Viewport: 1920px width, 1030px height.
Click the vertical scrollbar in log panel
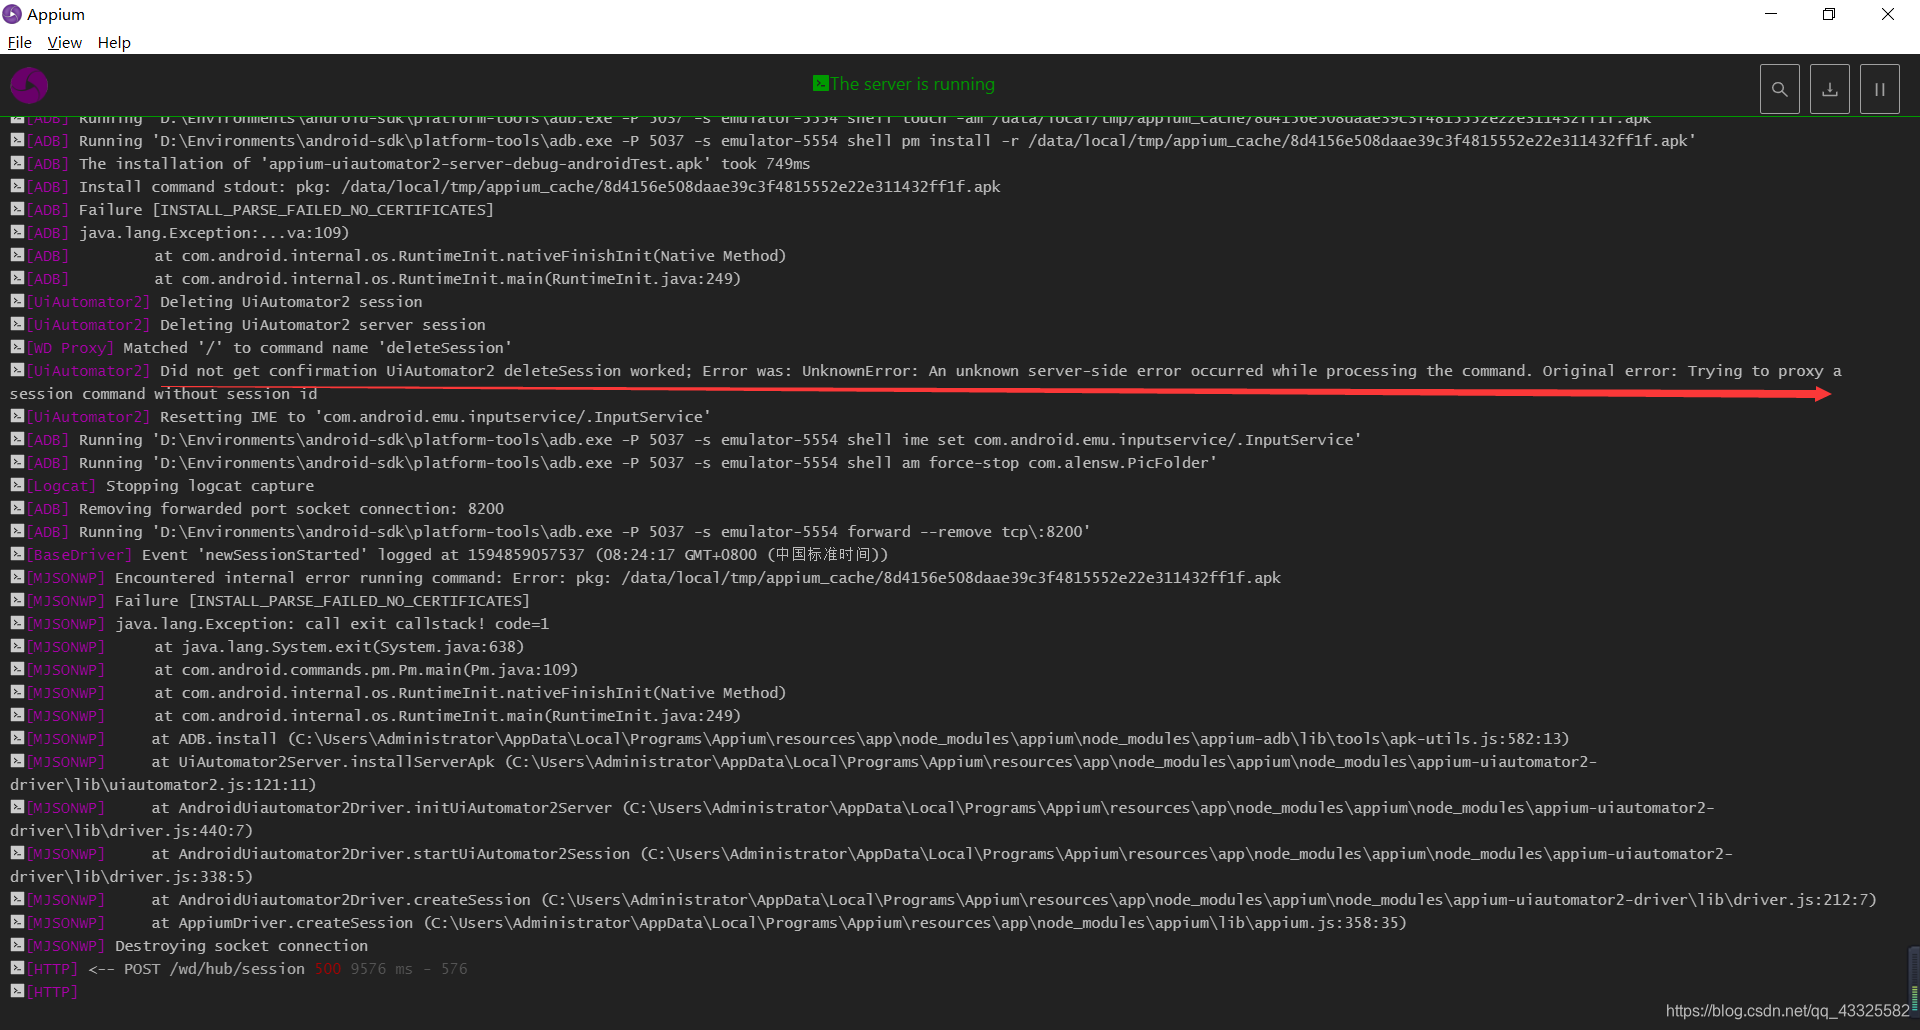coord(1914,981)
